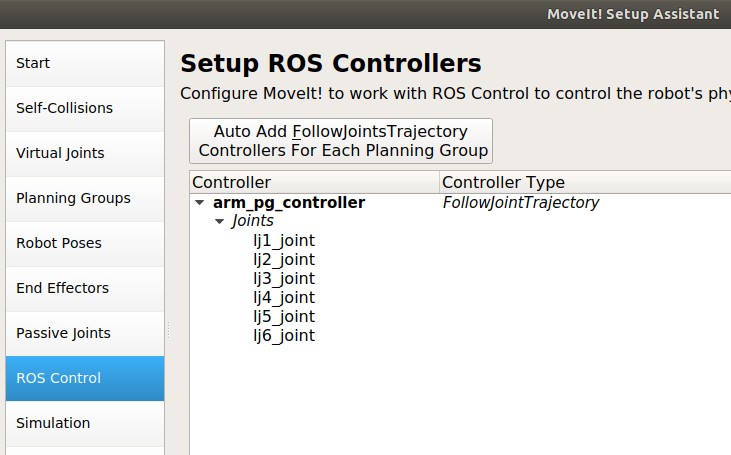
Task: Select lj6_joint in the tree
Action: [x=284, y=335]
